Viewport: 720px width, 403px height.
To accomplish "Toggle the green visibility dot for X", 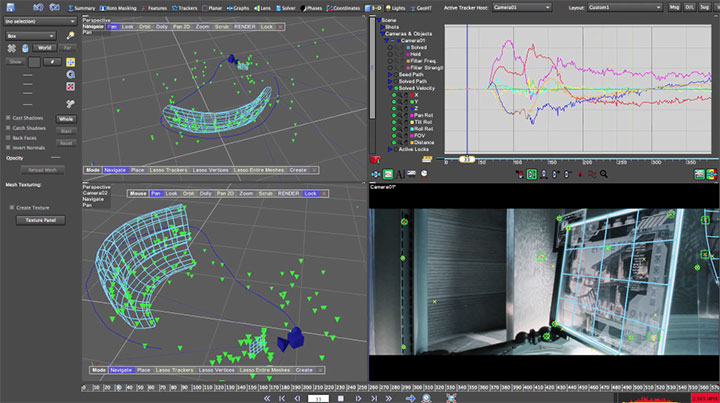I will click(x=394, y=95).
